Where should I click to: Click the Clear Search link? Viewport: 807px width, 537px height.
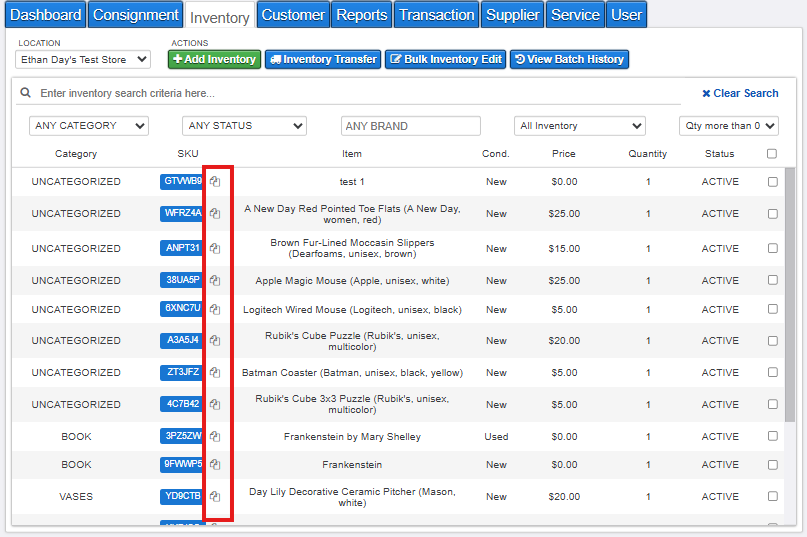(739, 93)
